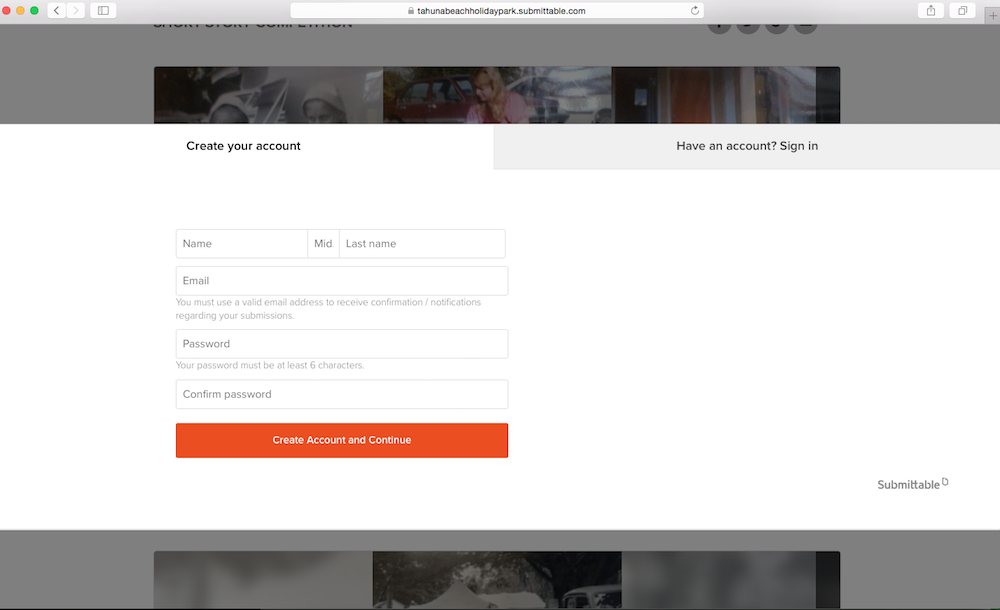The image size is (1000, 610).
Task: Focus the Password field
Action: click(341, 344)
